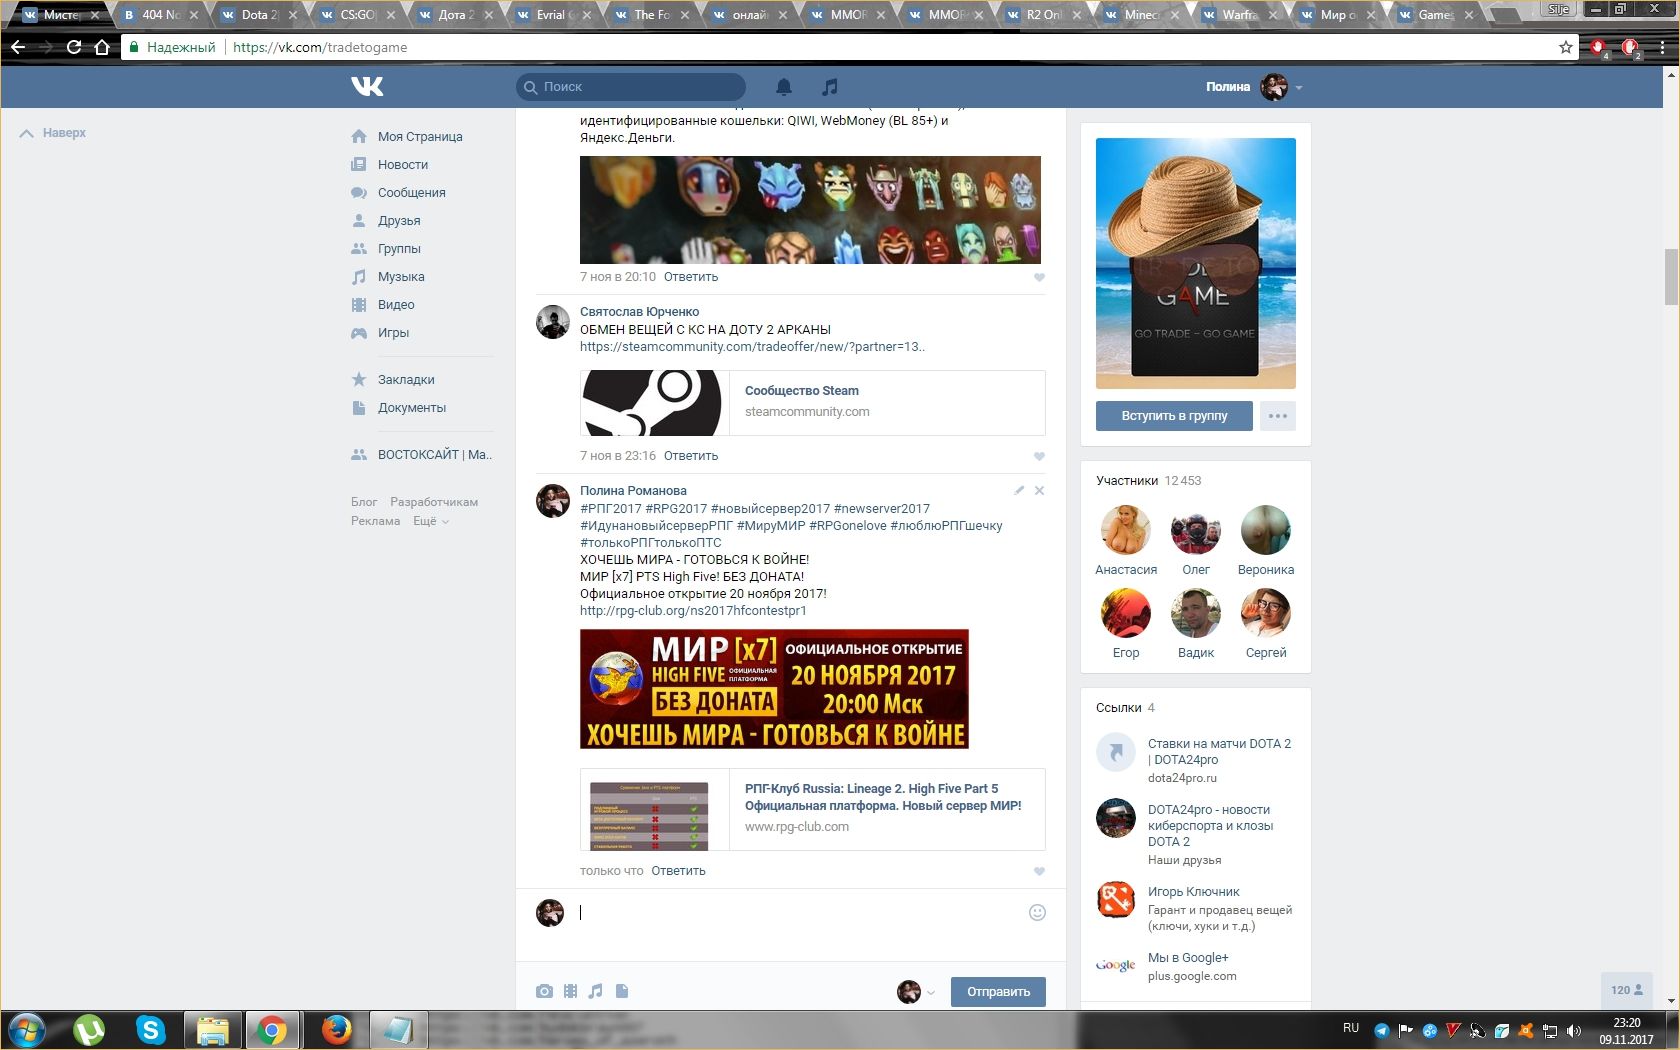
Task: Like Полина Романова's comment posted только что
Action: [x=1039, y=871]
